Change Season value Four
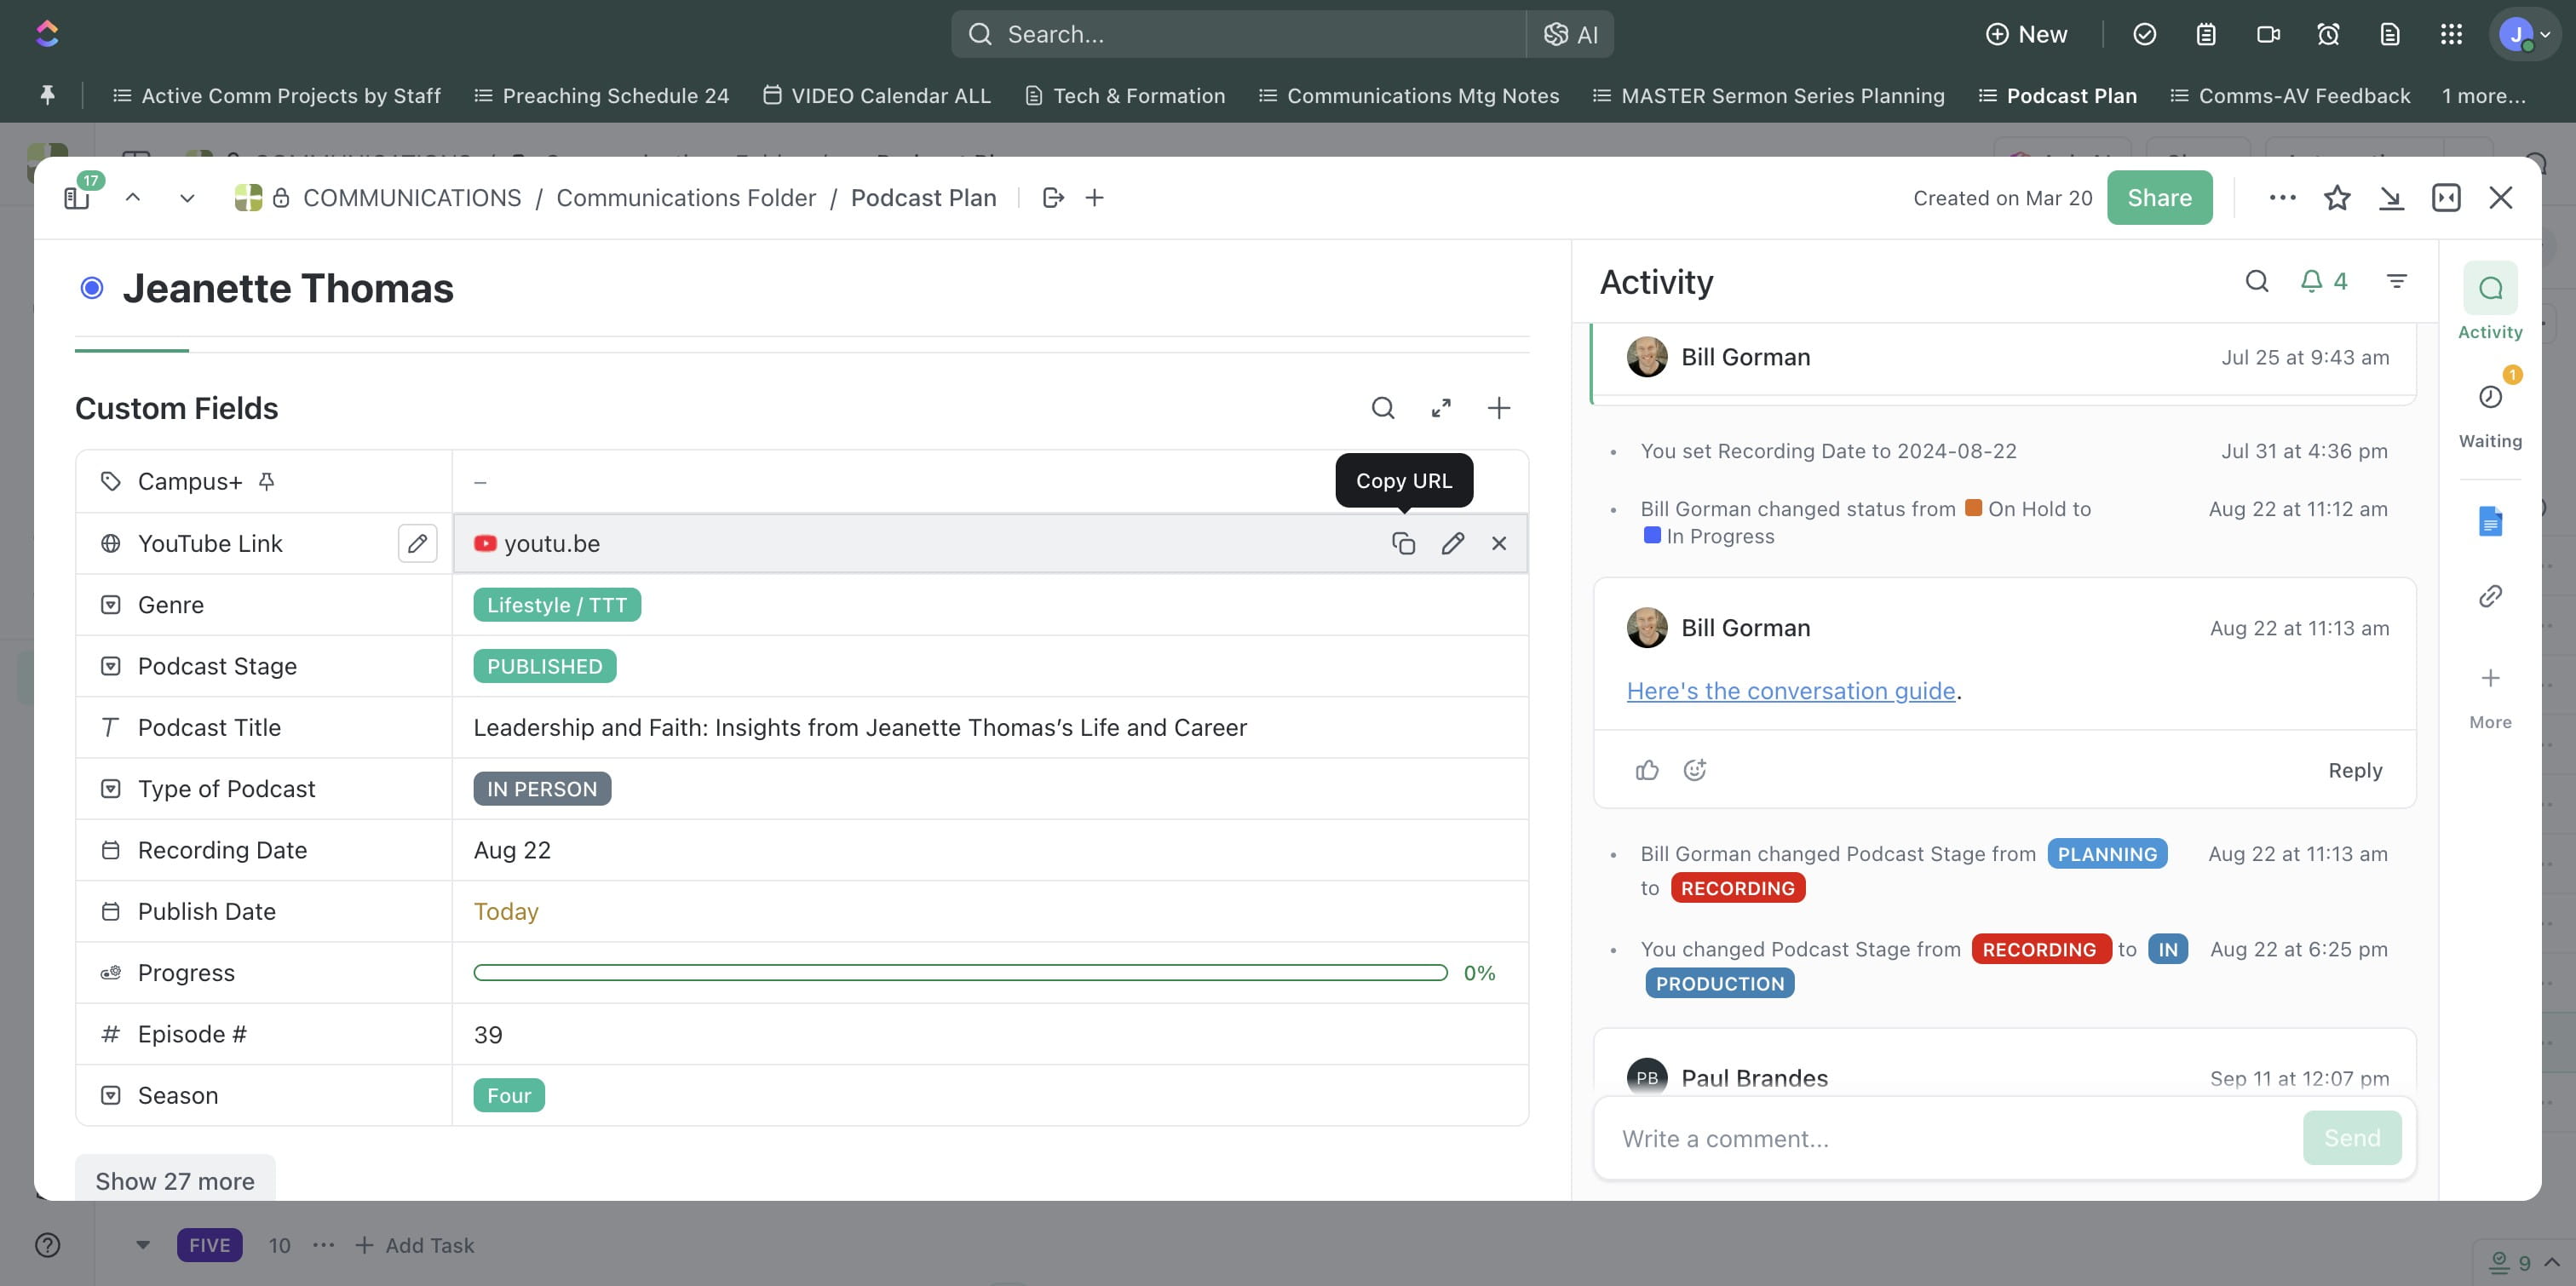 point(509,1095)
